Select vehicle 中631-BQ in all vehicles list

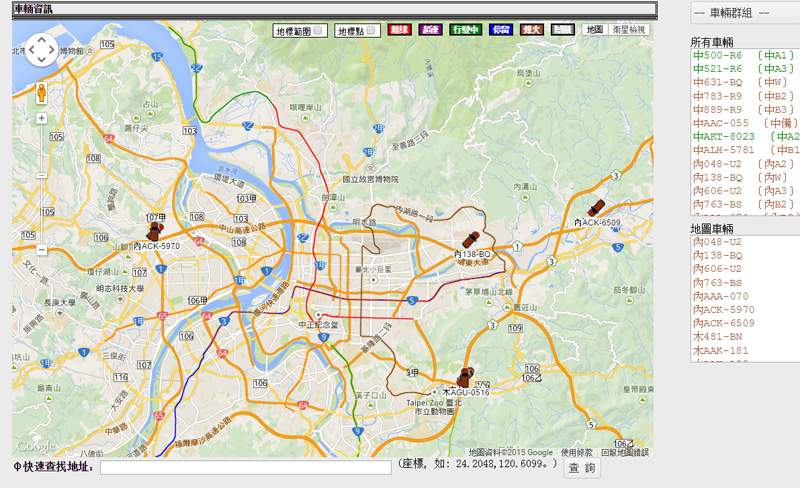click(744, 82)
